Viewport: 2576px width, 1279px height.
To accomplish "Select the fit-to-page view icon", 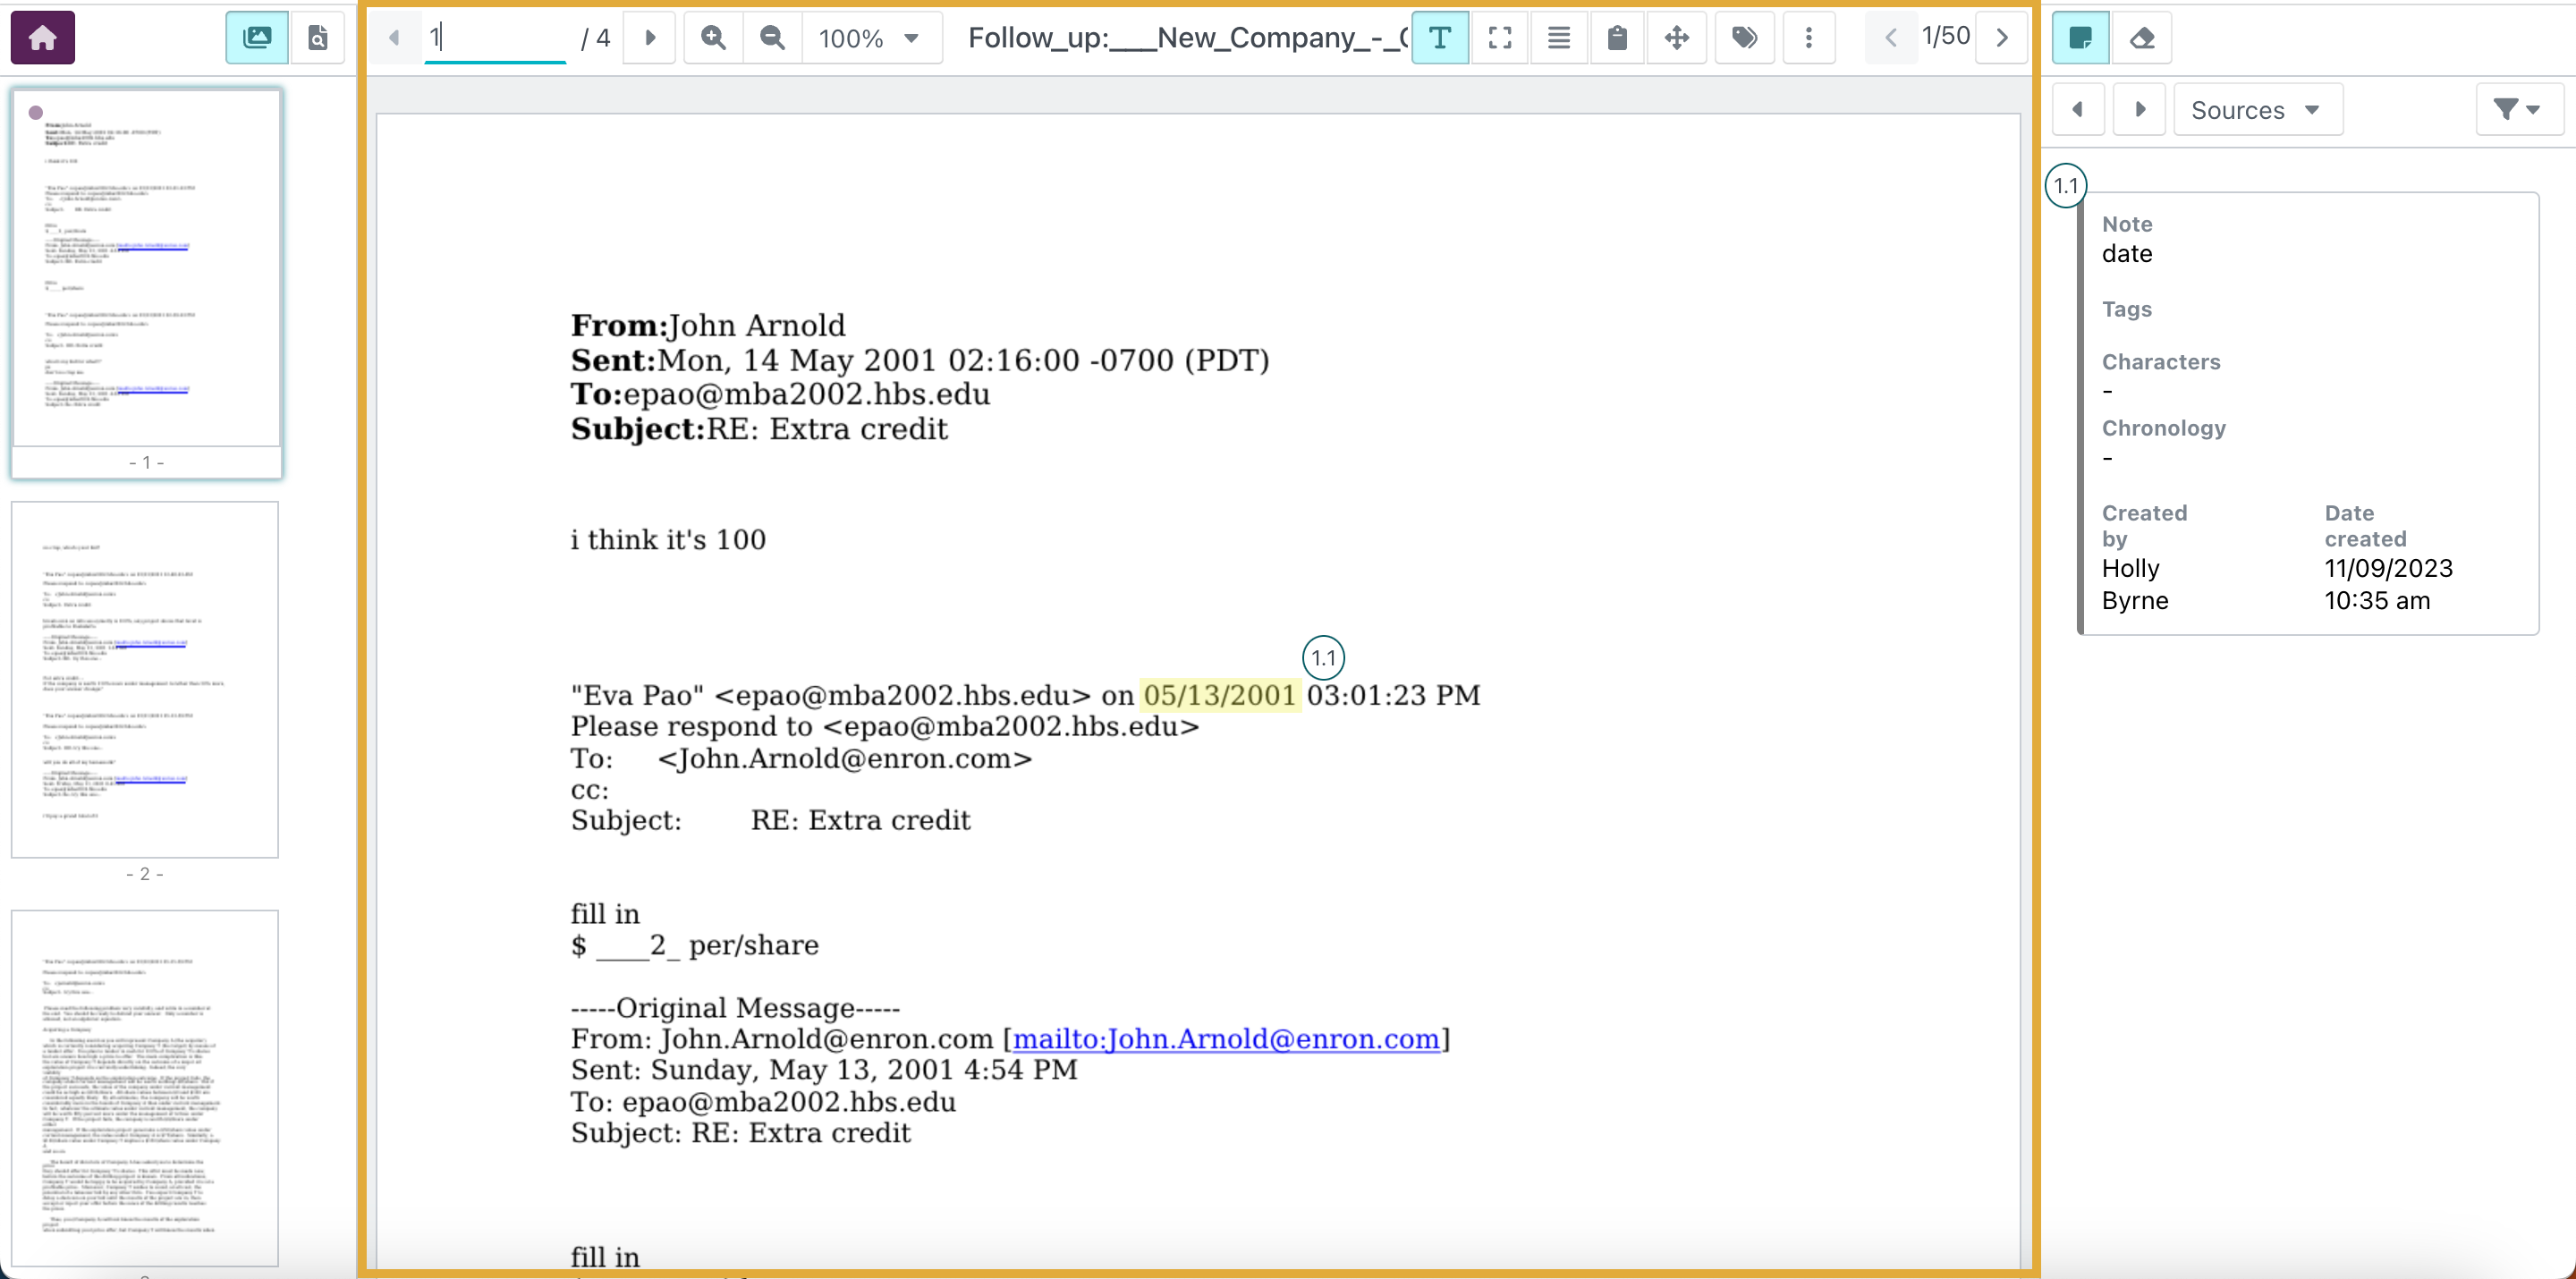I will [x=1500, y=36].
